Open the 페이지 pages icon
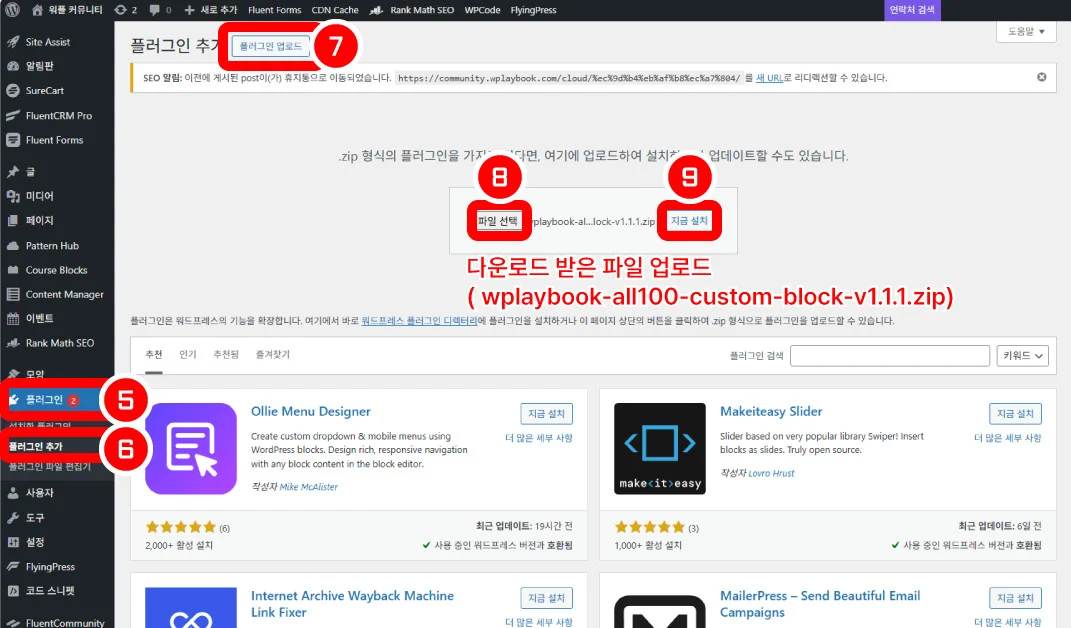The width and height of the screenshot is (1071, 628). [13, 221]
